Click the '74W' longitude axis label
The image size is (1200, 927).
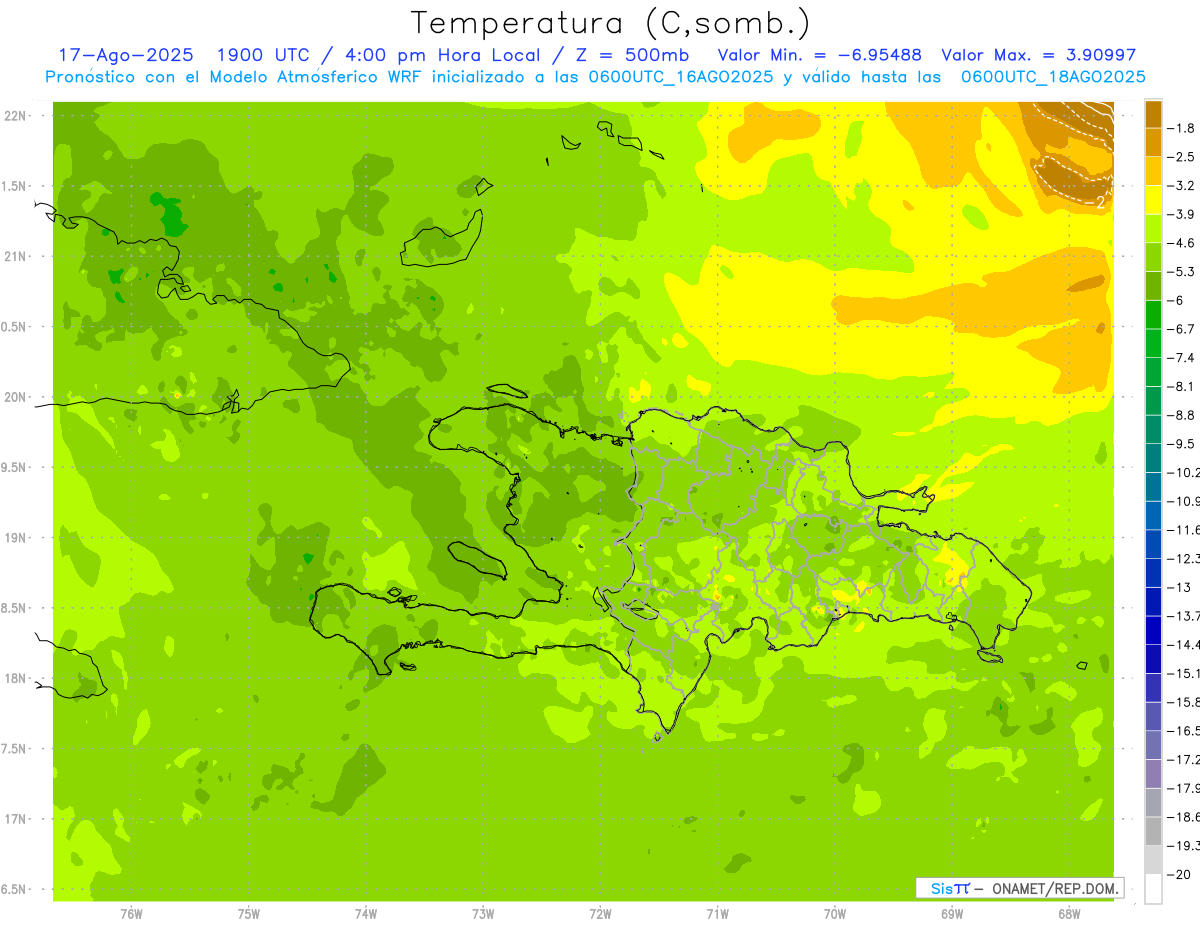(366, 914)
